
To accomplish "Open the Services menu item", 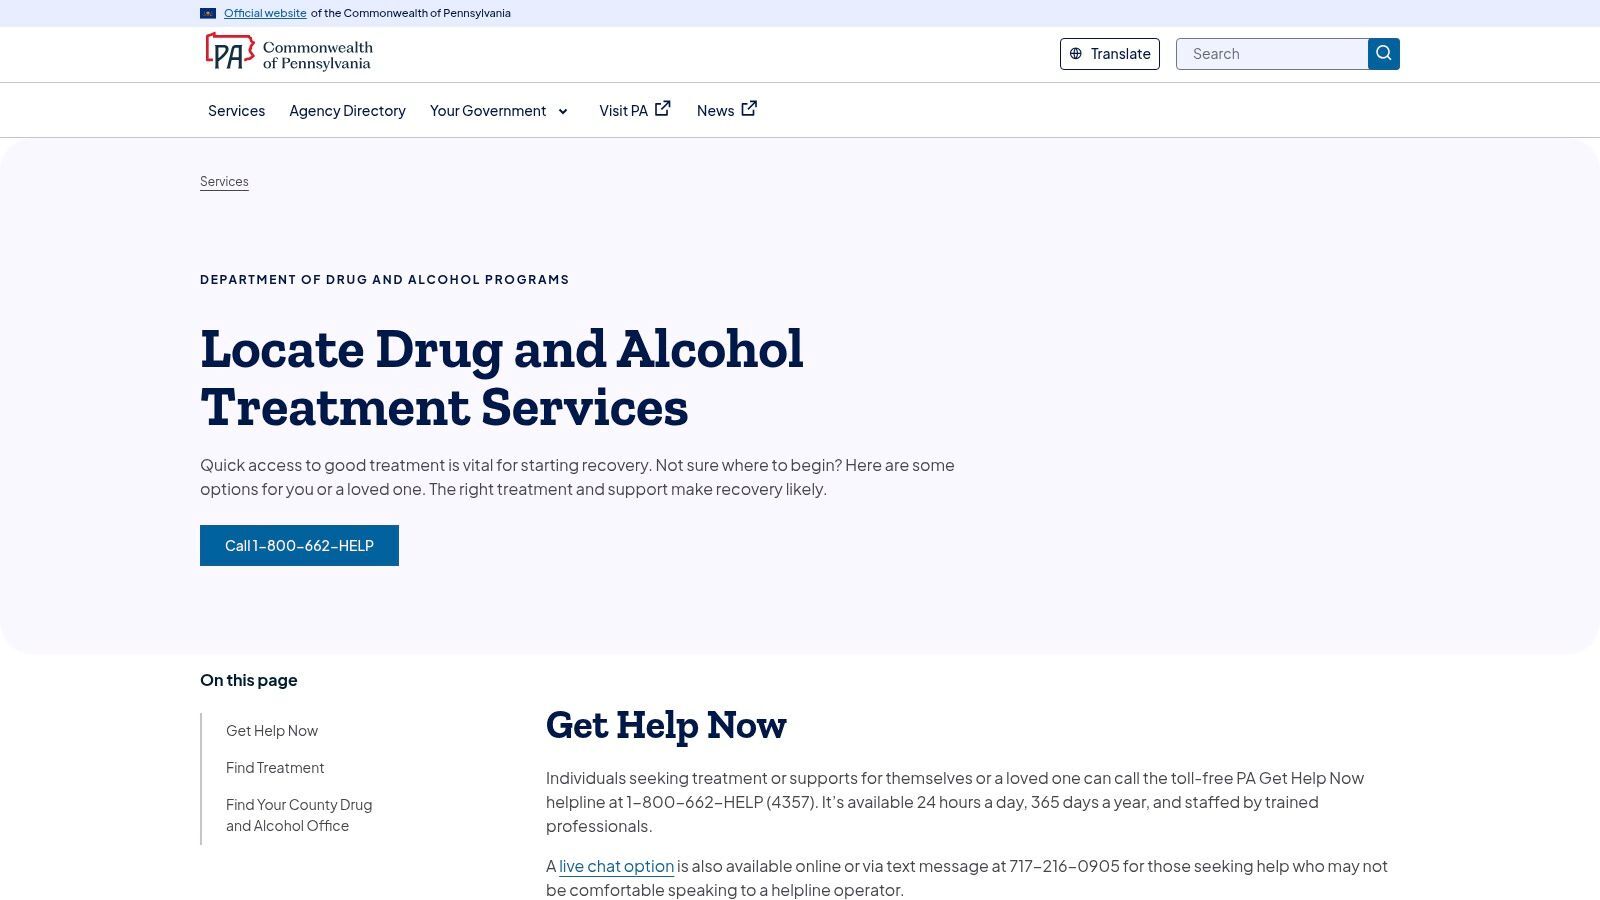I will click(236, 111).
